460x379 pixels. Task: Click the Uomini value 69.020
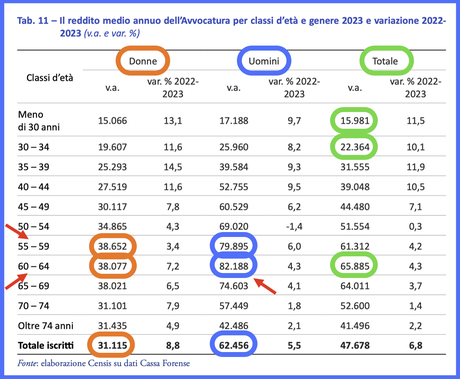tap(234, 226)
